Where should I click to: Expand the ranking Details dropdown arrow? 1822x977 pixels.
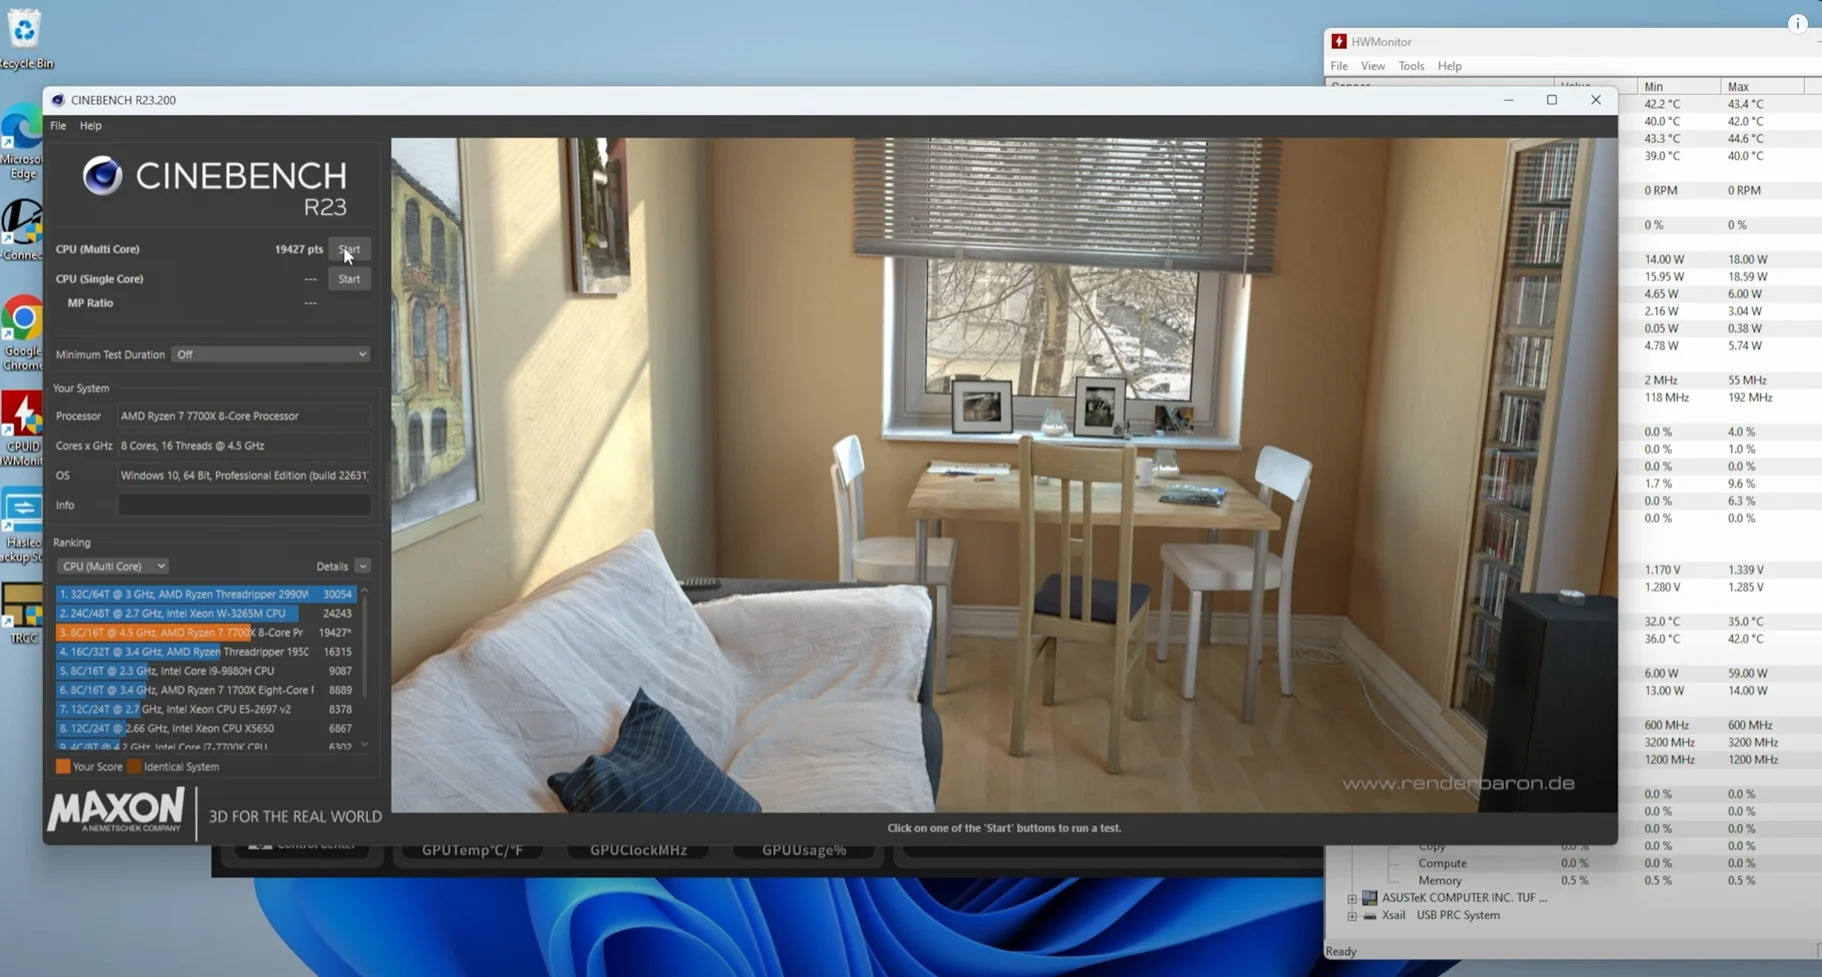[x=363, y=566]
